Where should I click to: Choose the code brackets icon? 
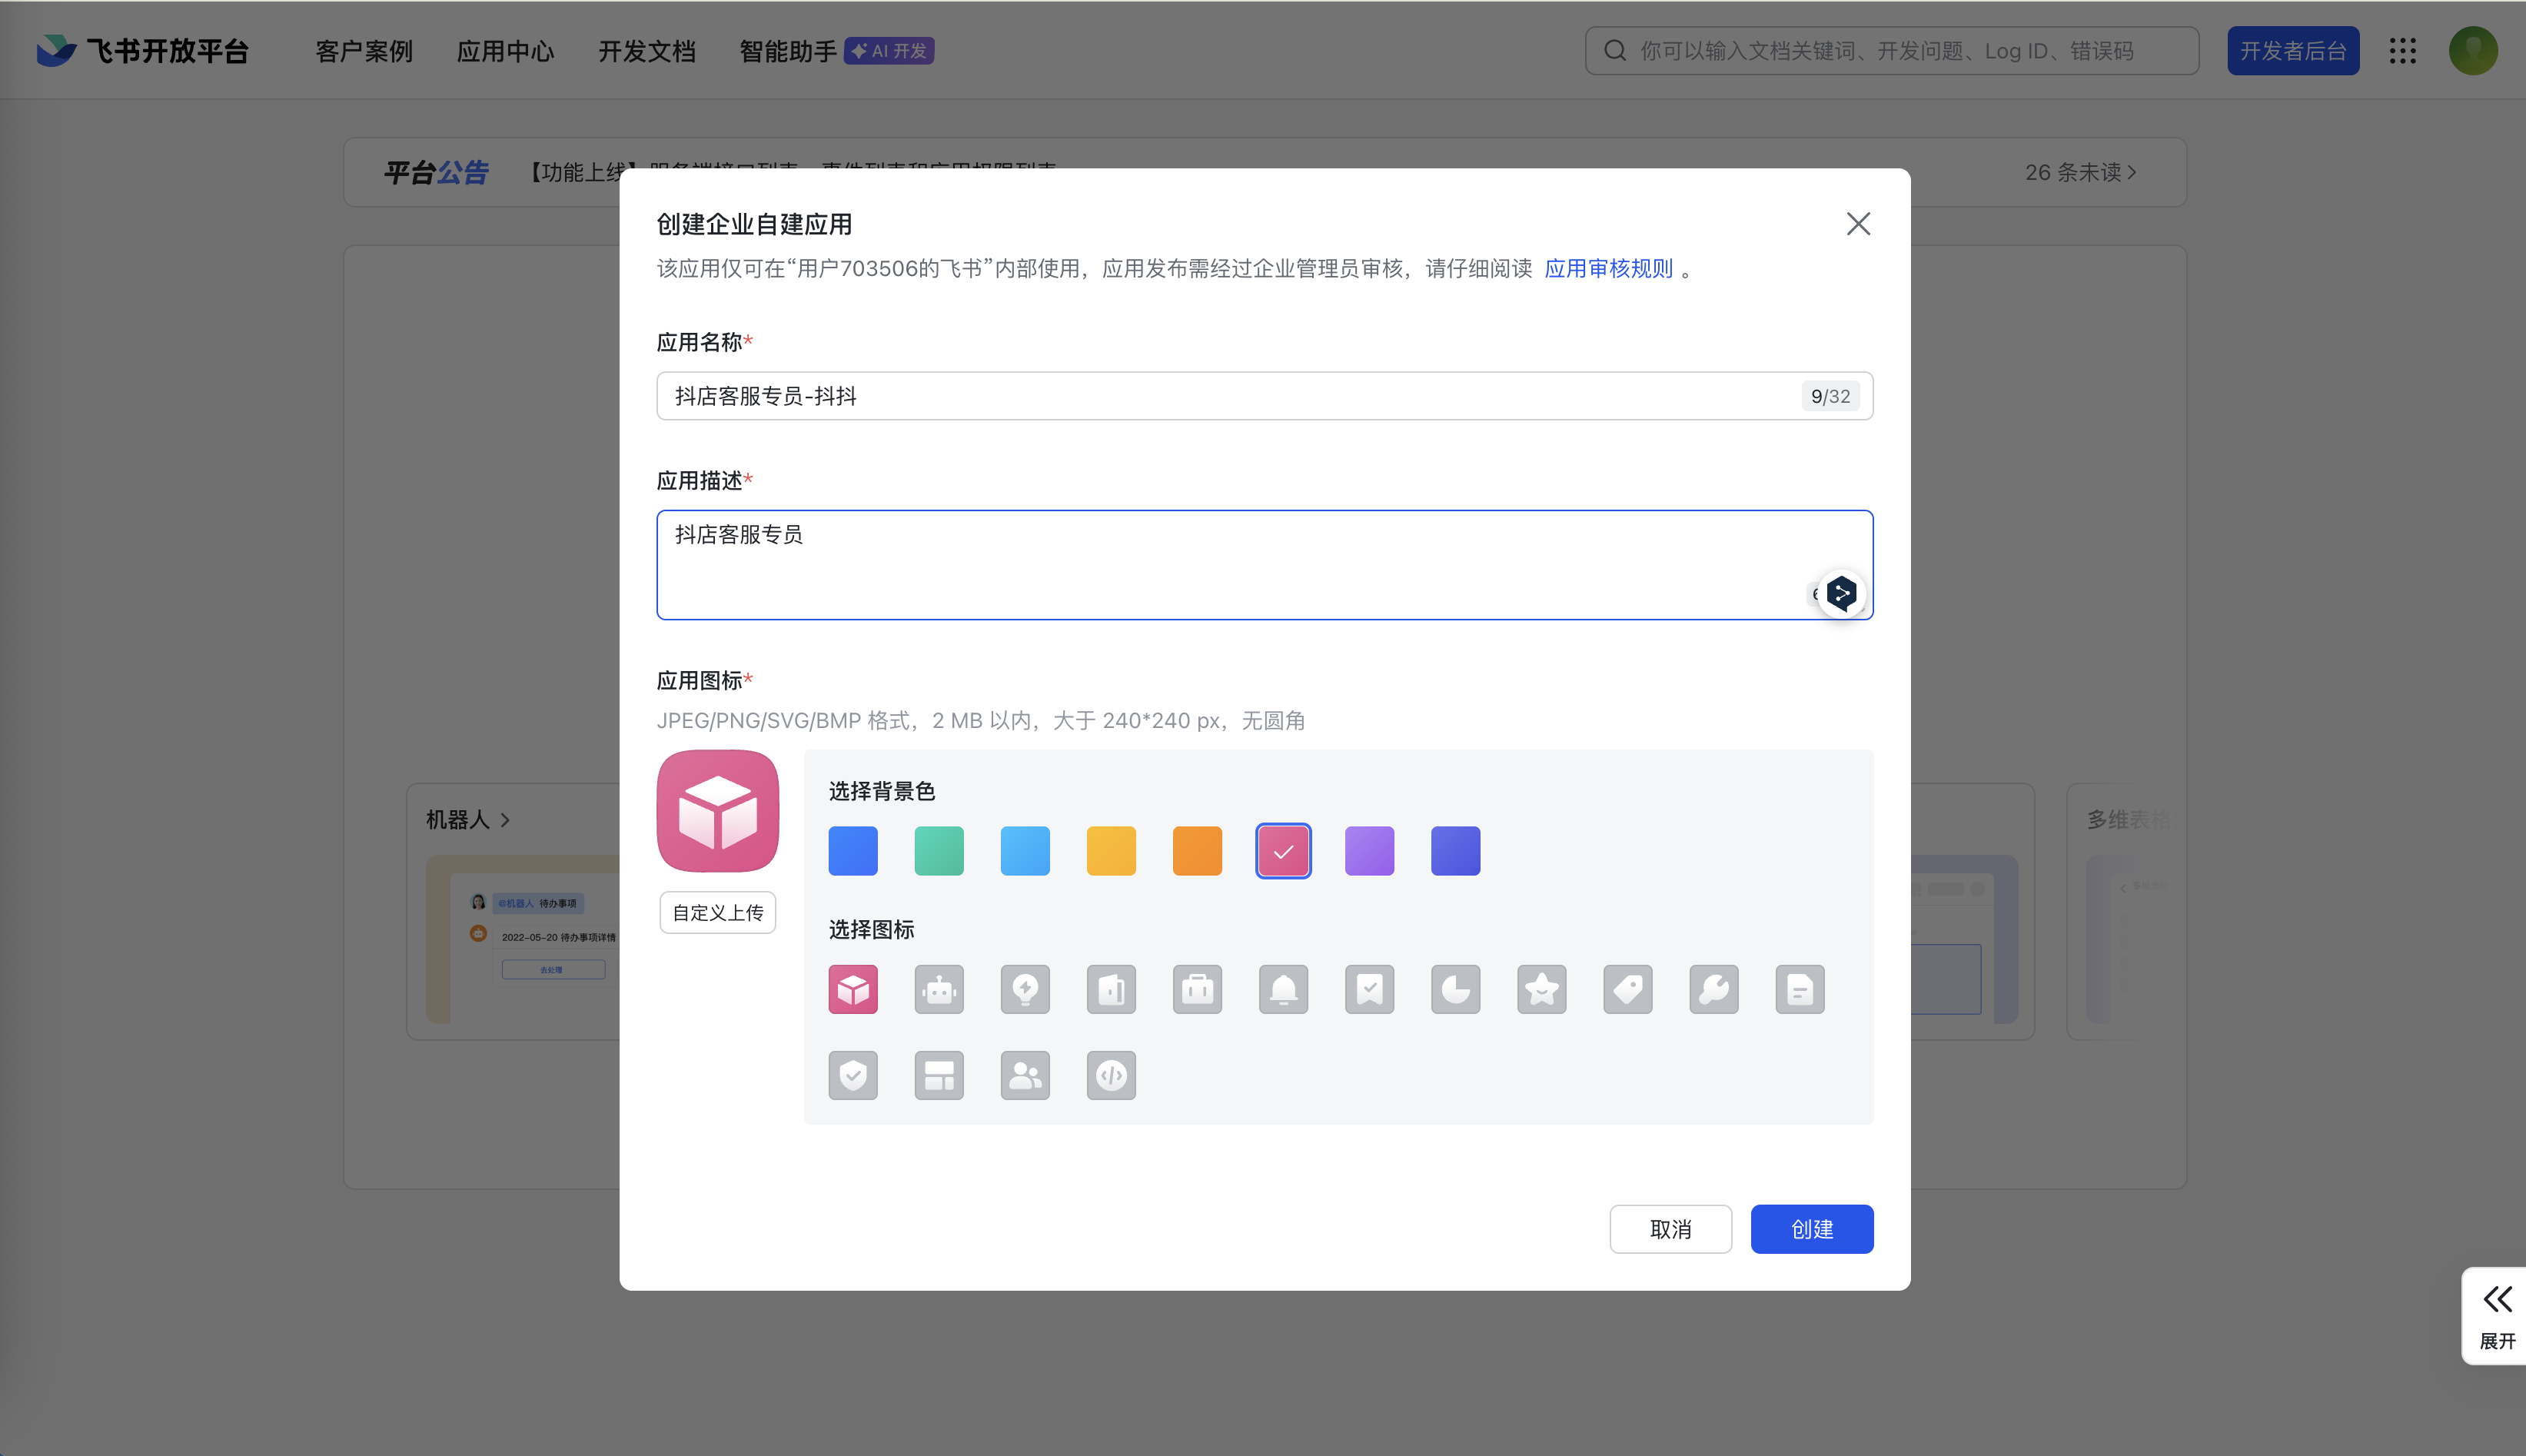point(1111,1075)
